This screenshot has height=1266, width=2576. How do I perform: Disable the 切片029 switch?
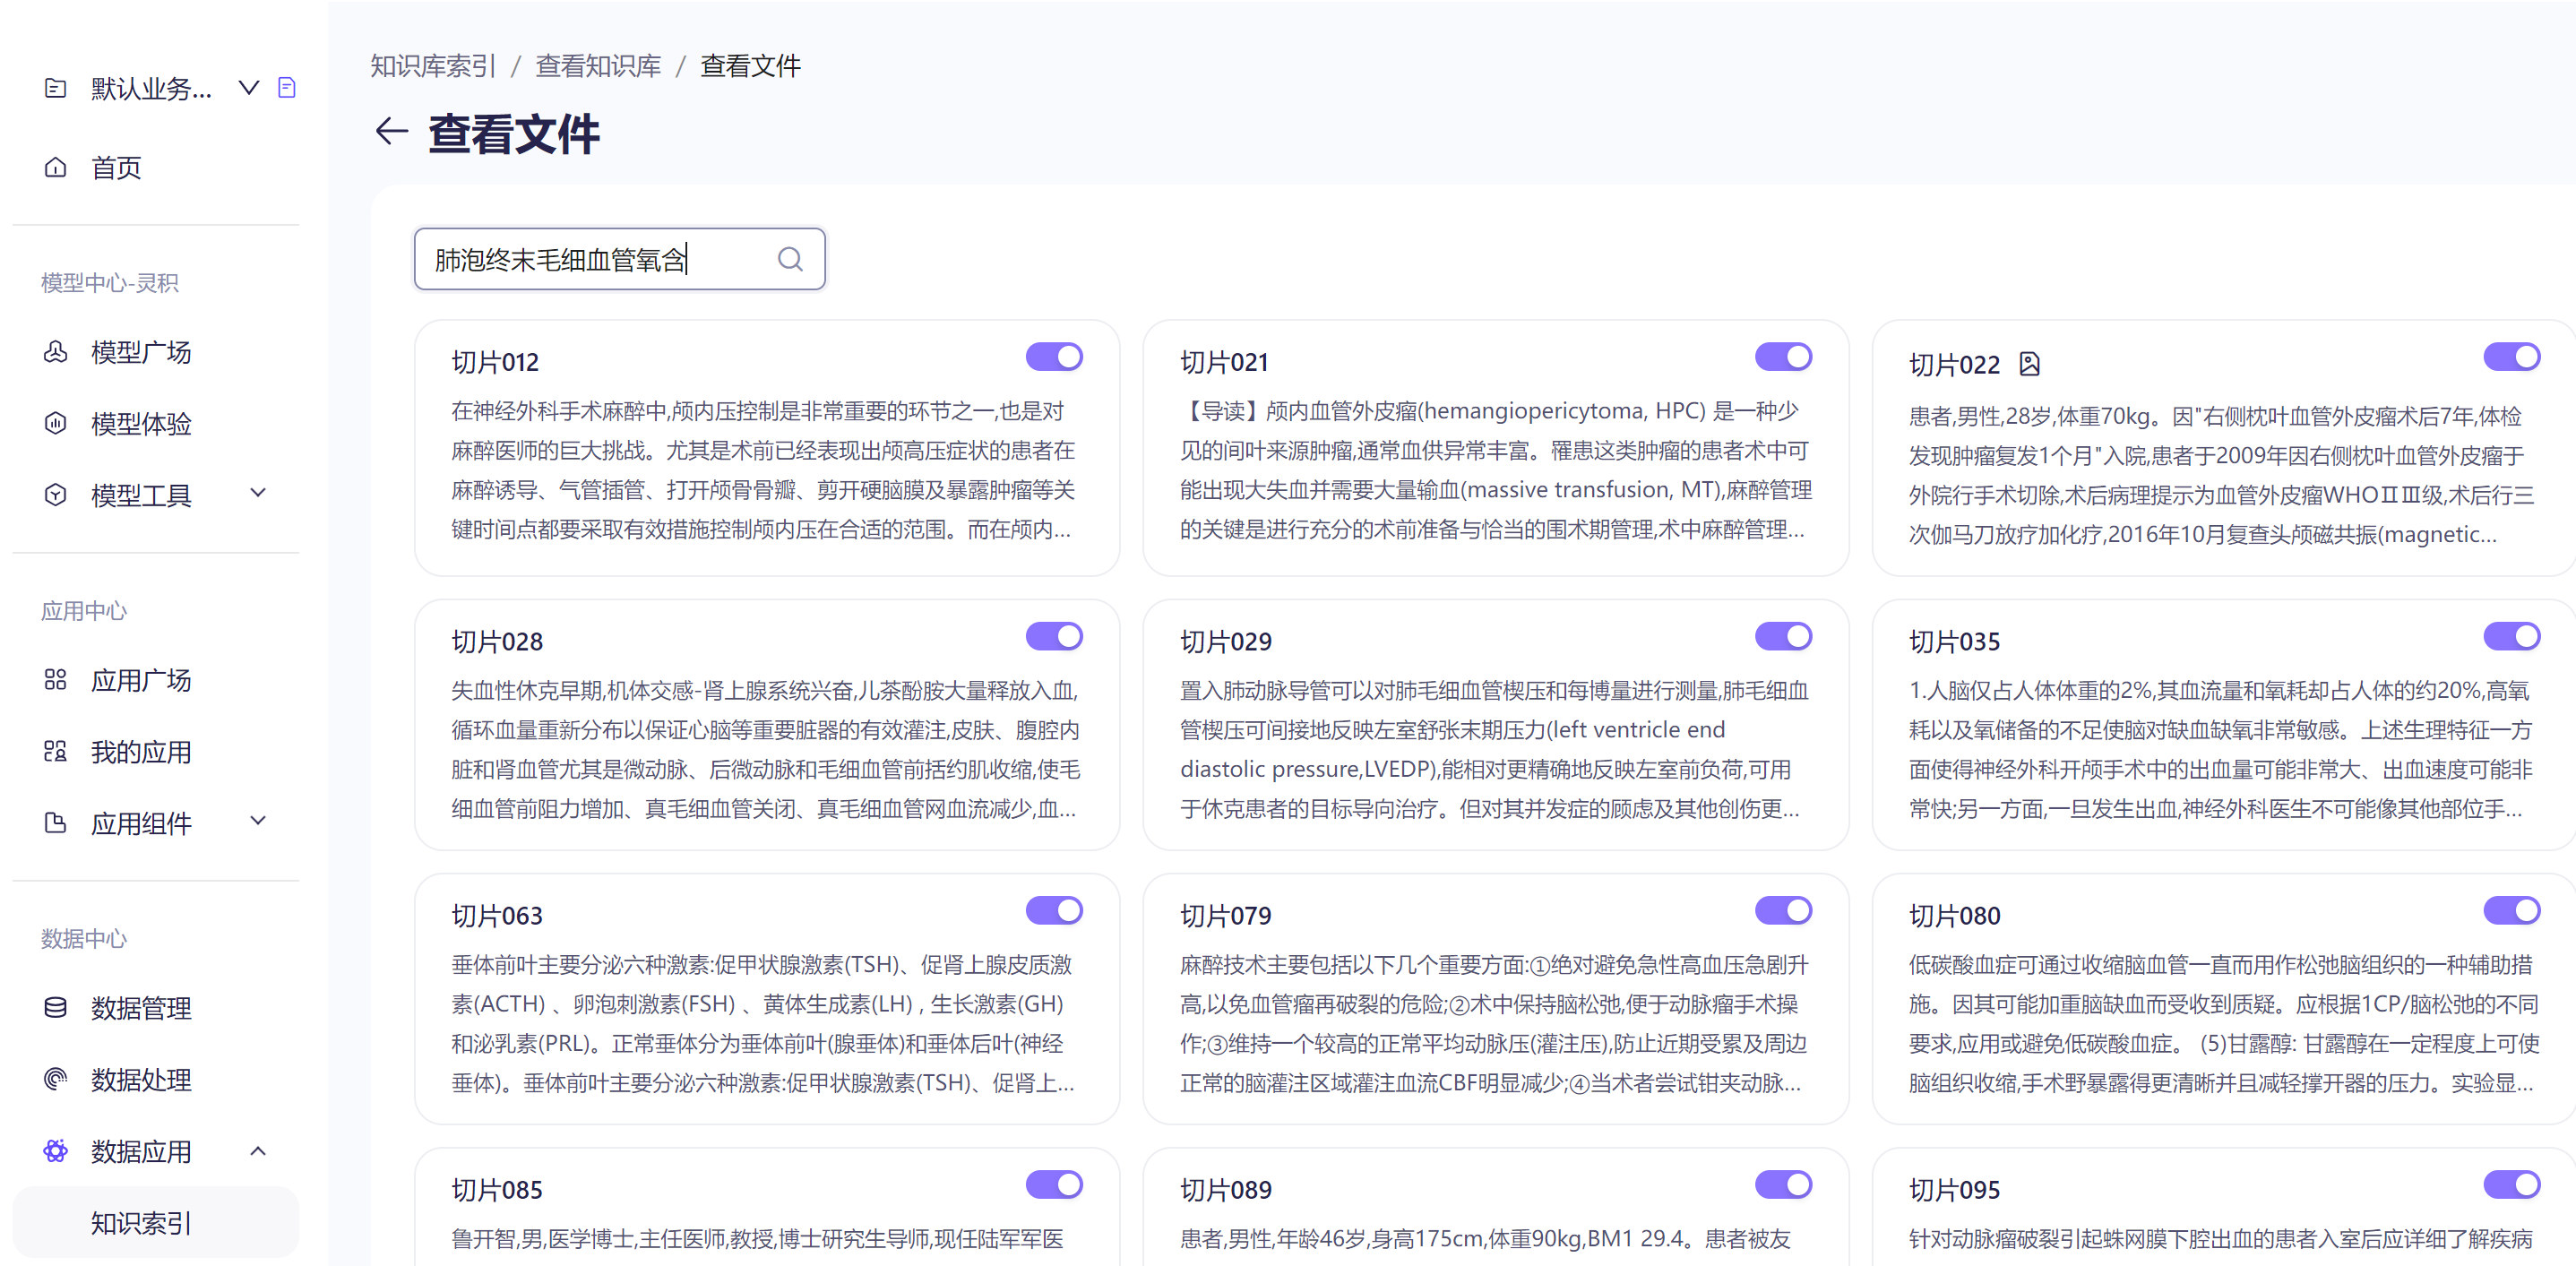click(1783, 636)
